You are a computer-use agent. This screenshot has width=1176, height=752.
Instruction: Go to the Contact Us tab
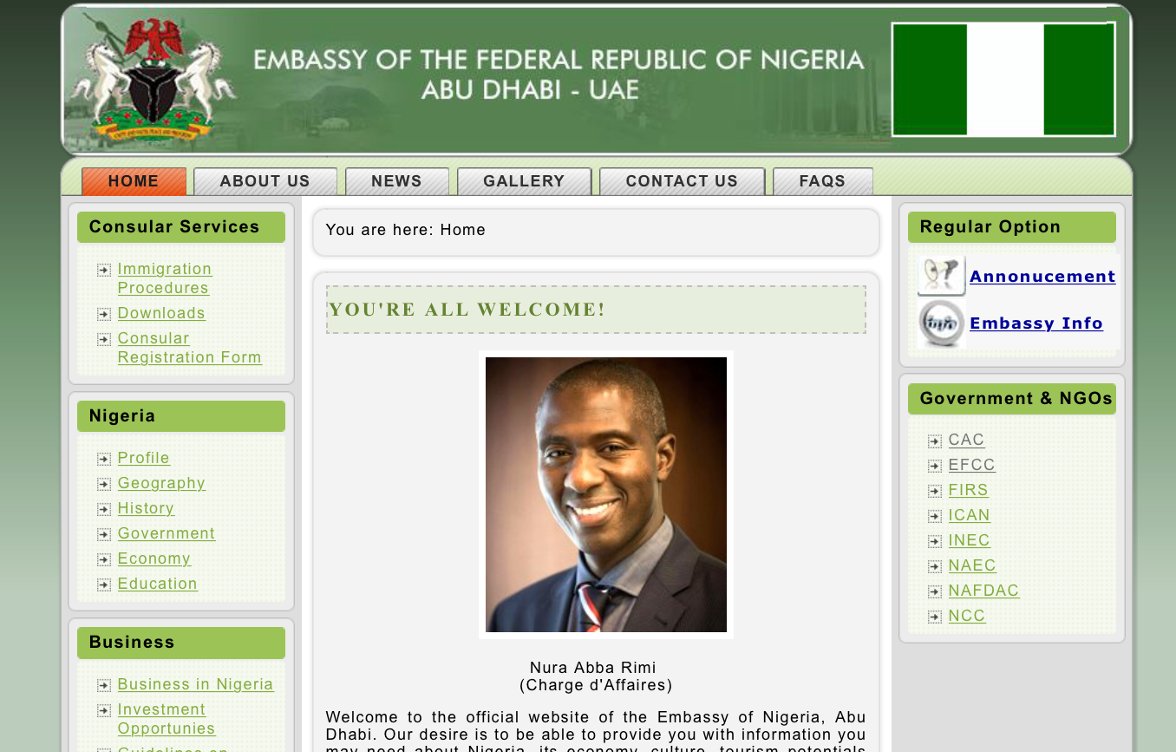tap(682, 181)
